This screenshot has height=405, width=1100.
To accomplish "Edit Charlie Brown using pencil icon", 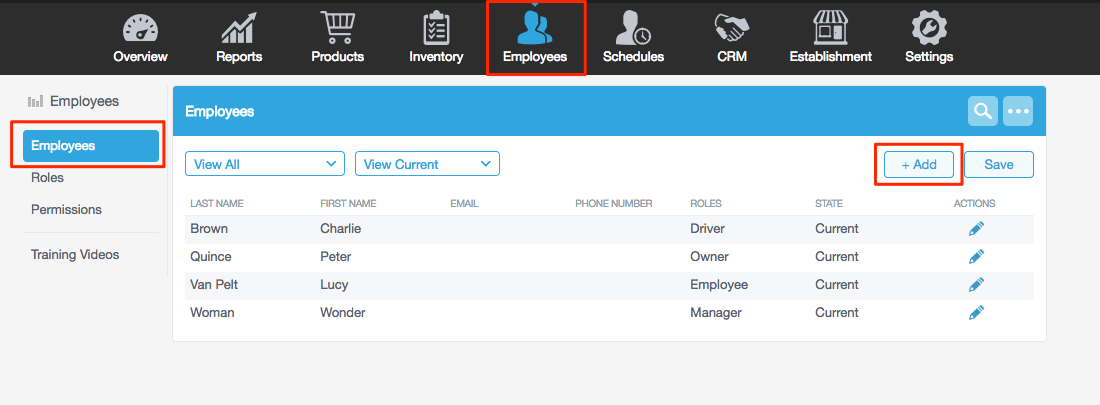I will [976, 229].
